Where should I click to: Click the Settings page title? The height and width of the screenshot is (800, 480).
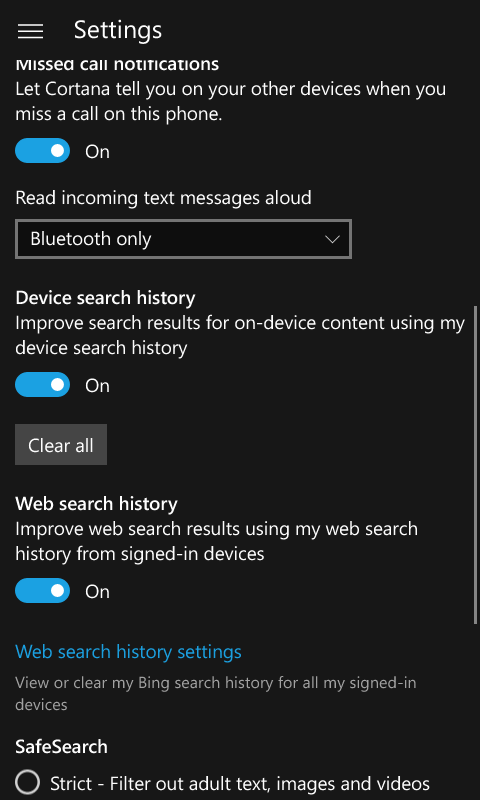[118, 30]
